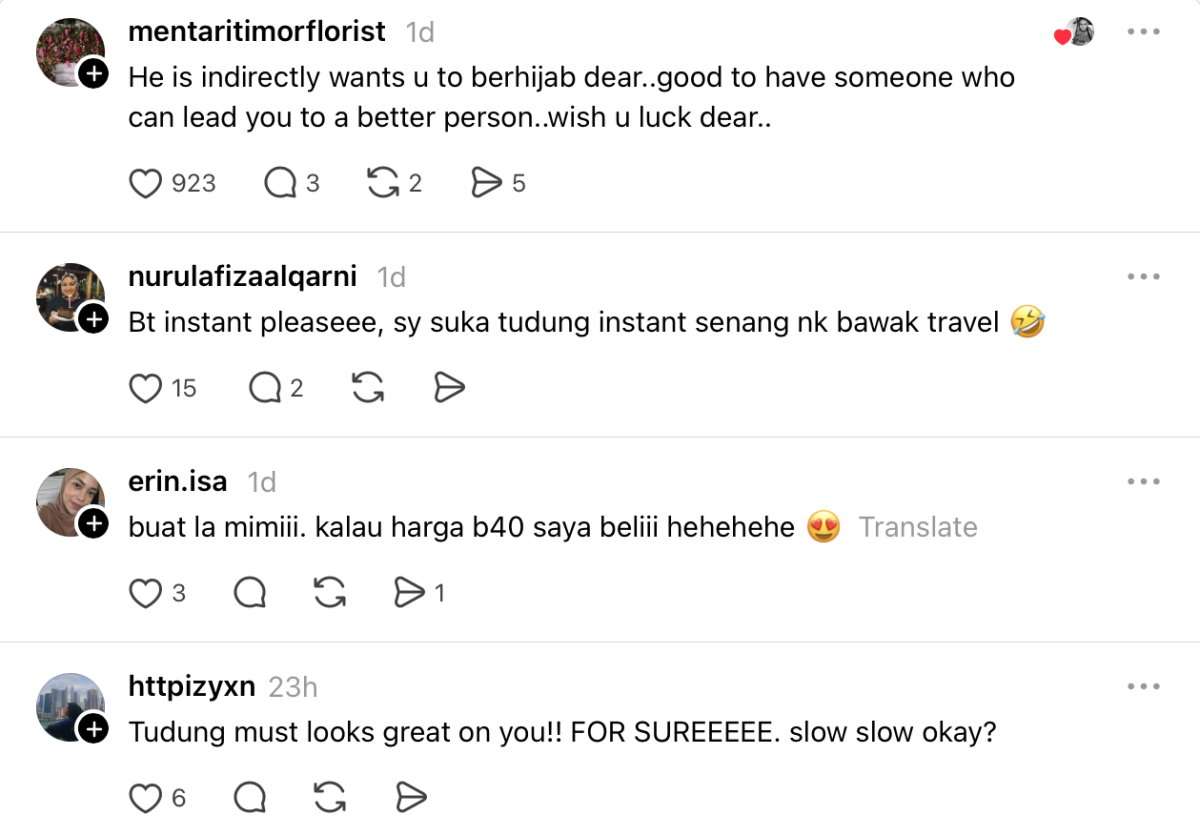Open more options for mentaritimorflorist's comment
1200x836 pixels.
[x=1143, y=32]
